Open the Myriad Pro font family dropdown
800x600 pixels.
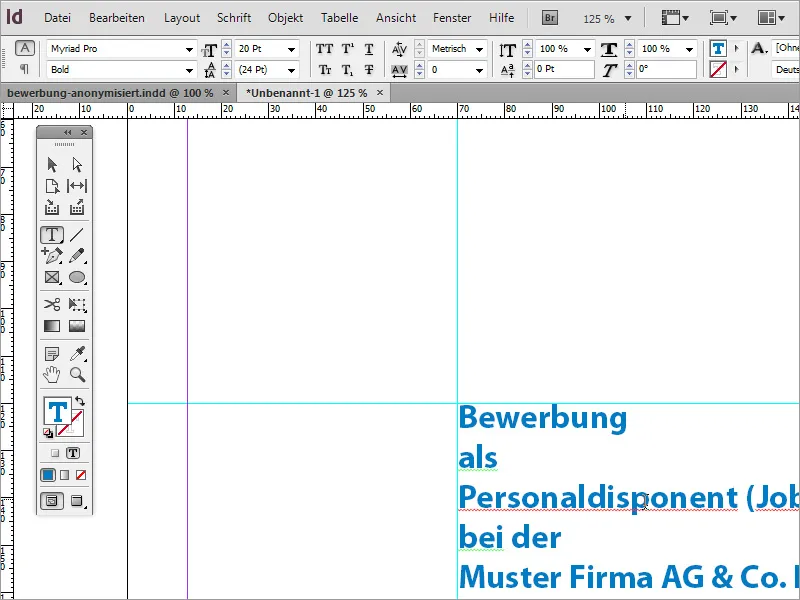[x=189, y=49]
